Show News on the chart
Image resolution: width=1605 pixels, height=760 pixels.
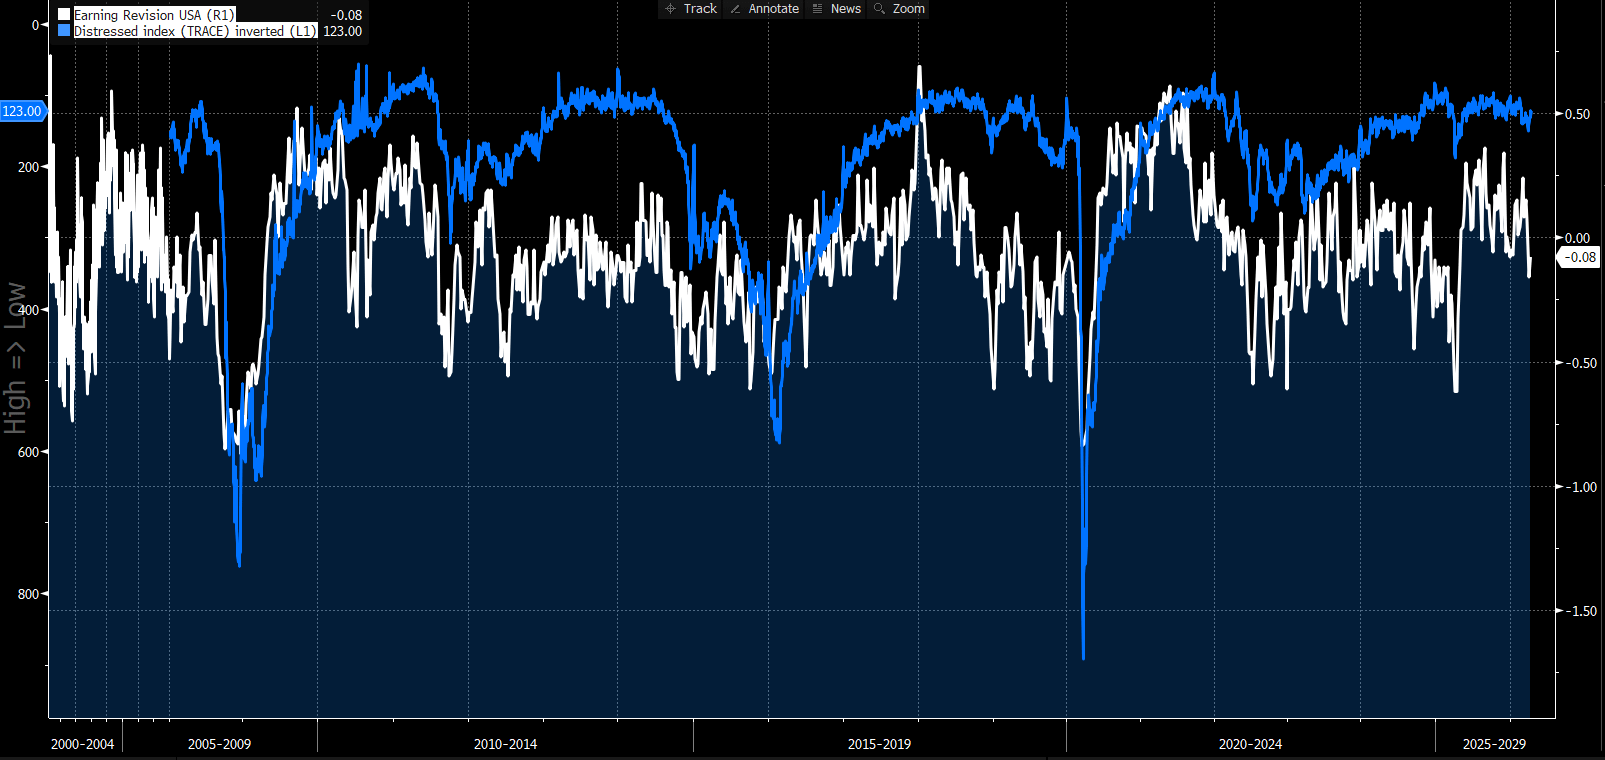click(837, 9)
